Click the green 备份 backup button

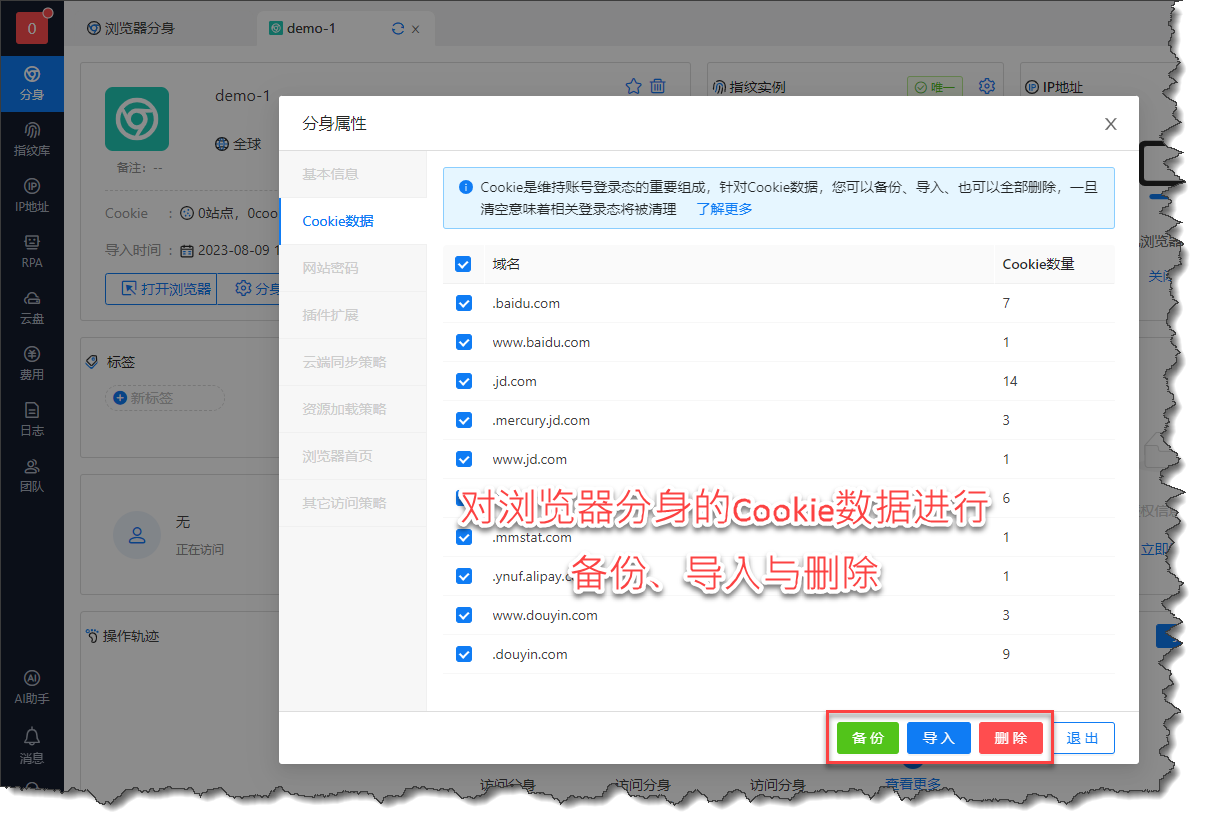pos(867,738)
